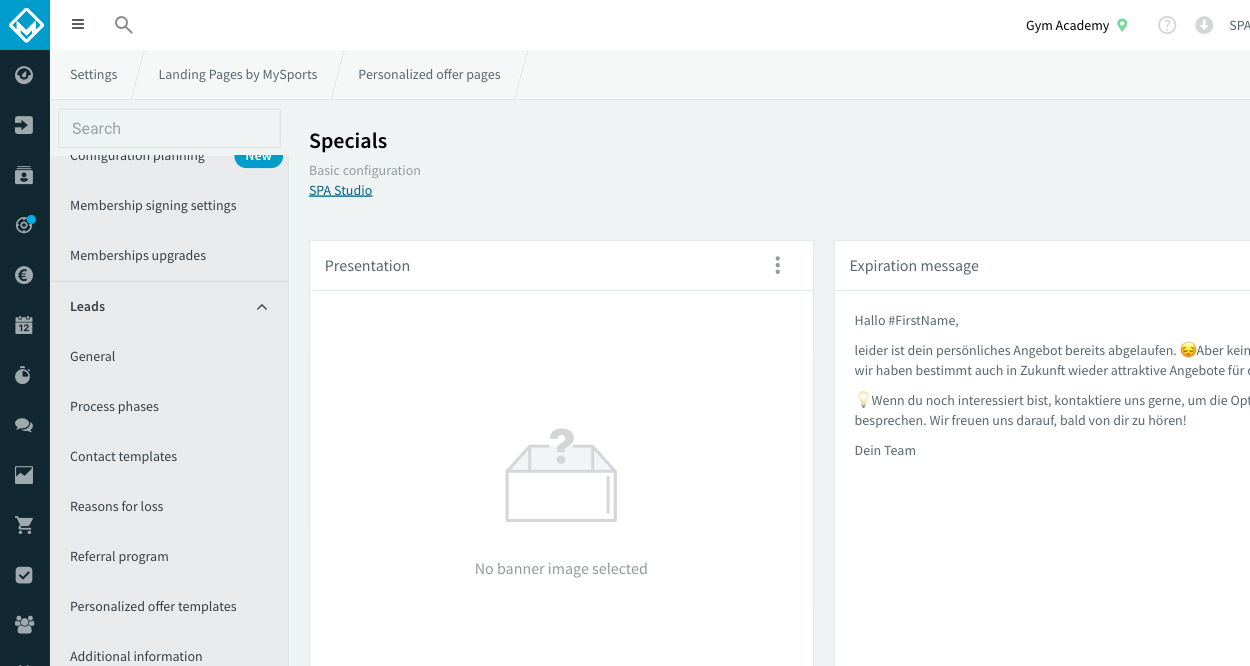Click the green location pin beside Gym Academy
The height and width of the screenshot is (666, 1250).
coord(1122,25)
